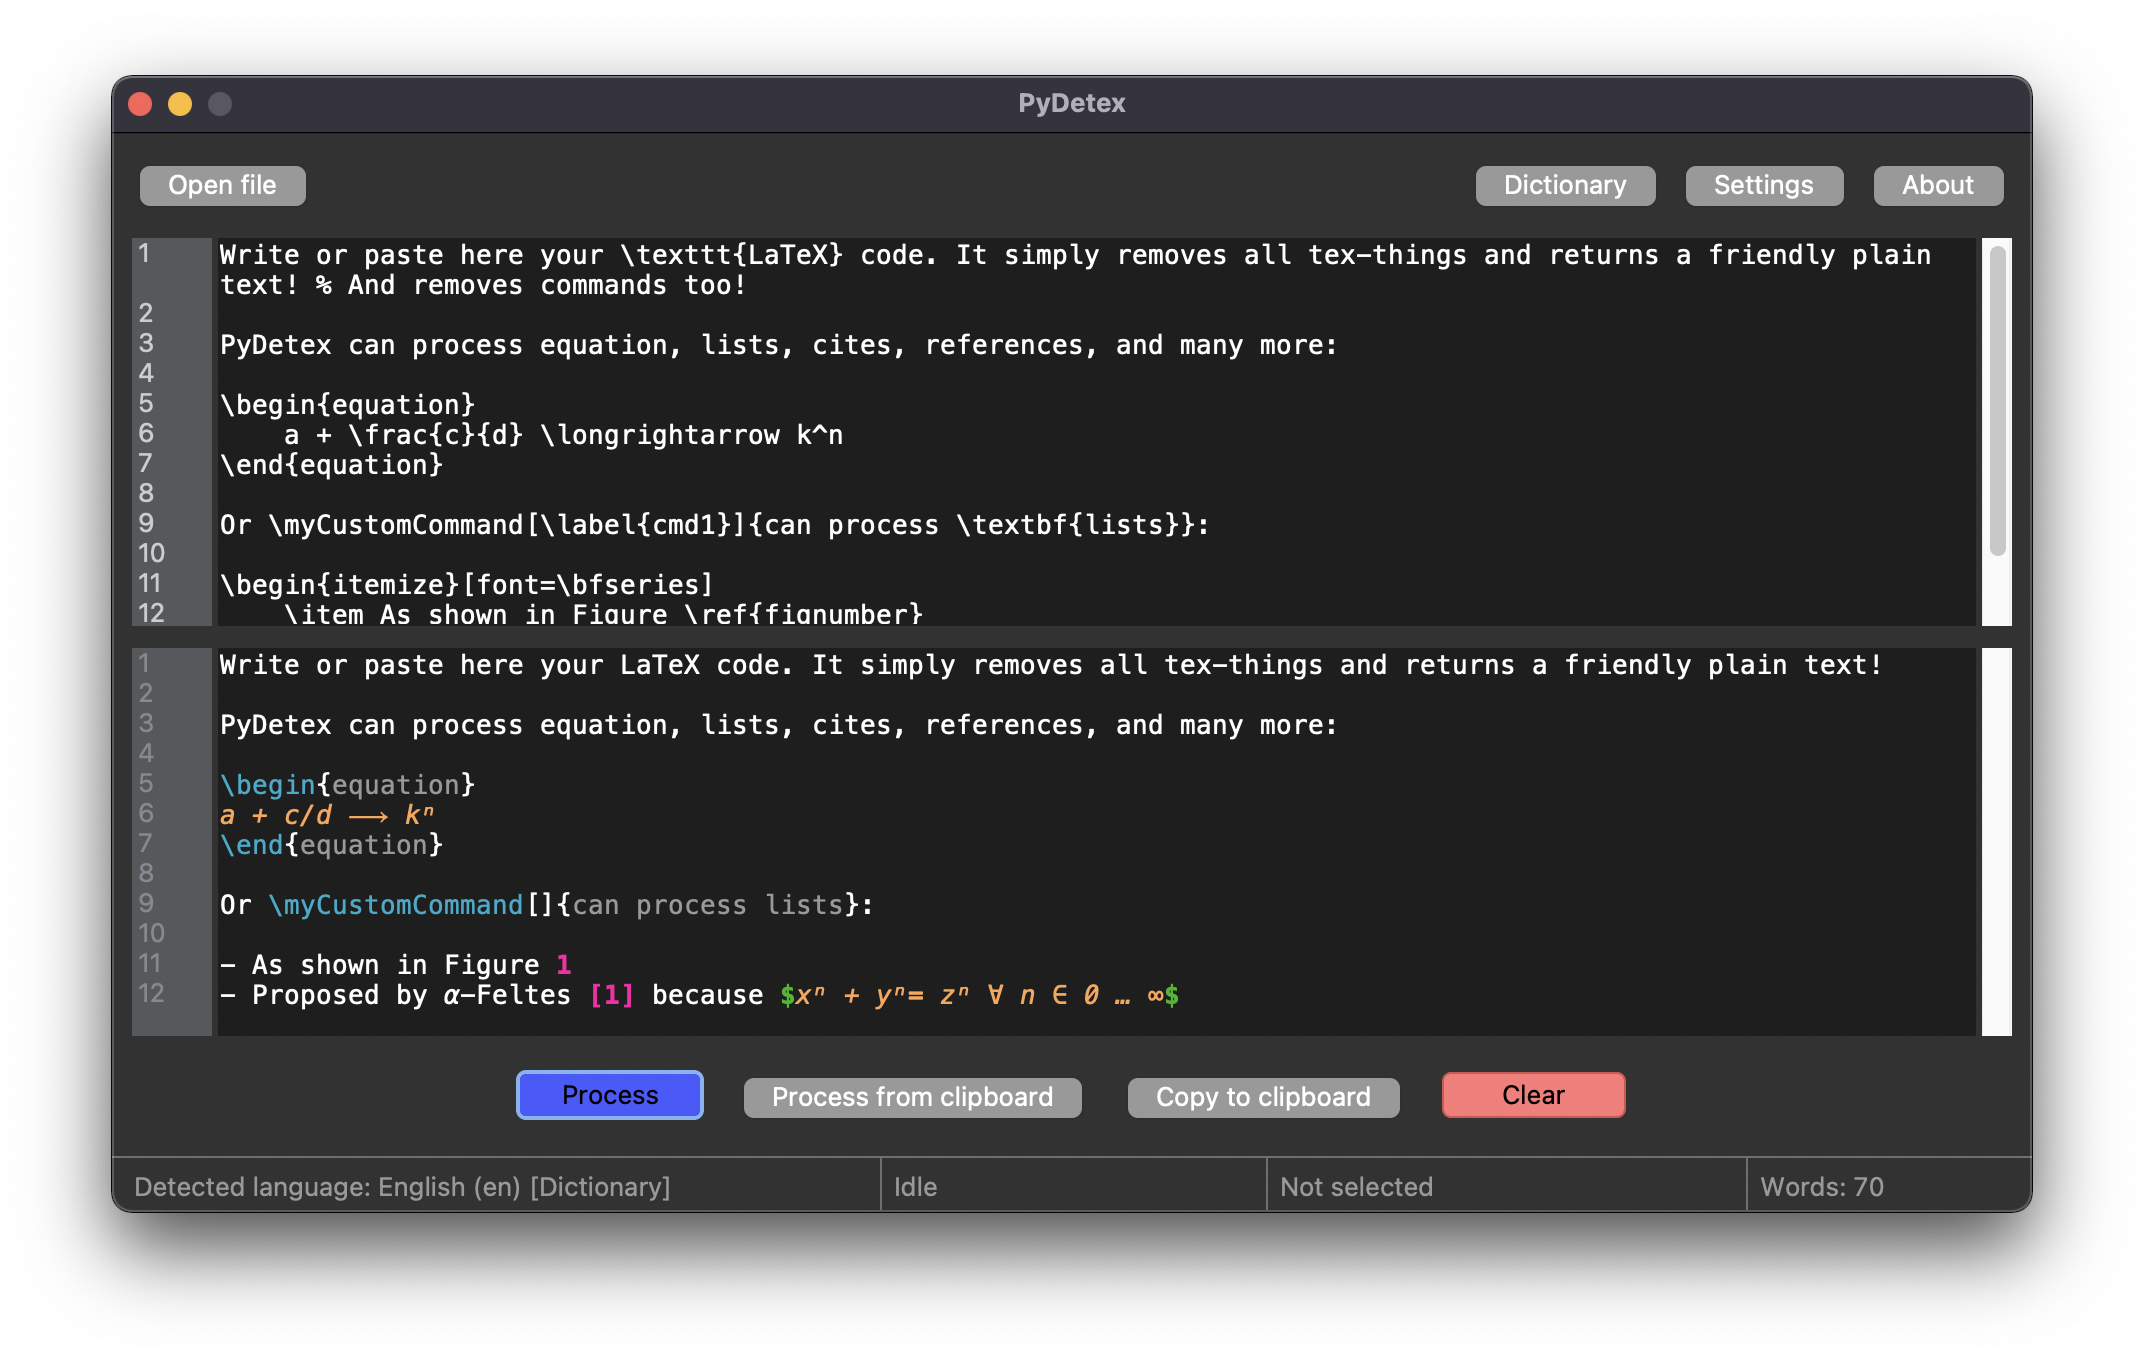Viewport: 2144px width, 1360px height.
Task: Click the Copy to clipboard button
Action: (x=1263, y=1094)
